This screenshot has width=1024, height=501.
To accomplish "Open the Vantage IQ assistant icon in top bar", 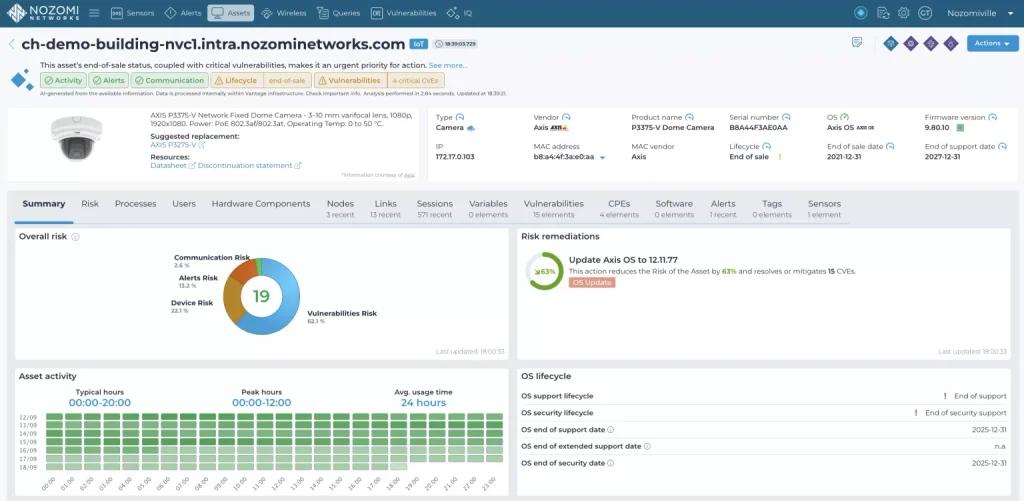I will (861, 13).
